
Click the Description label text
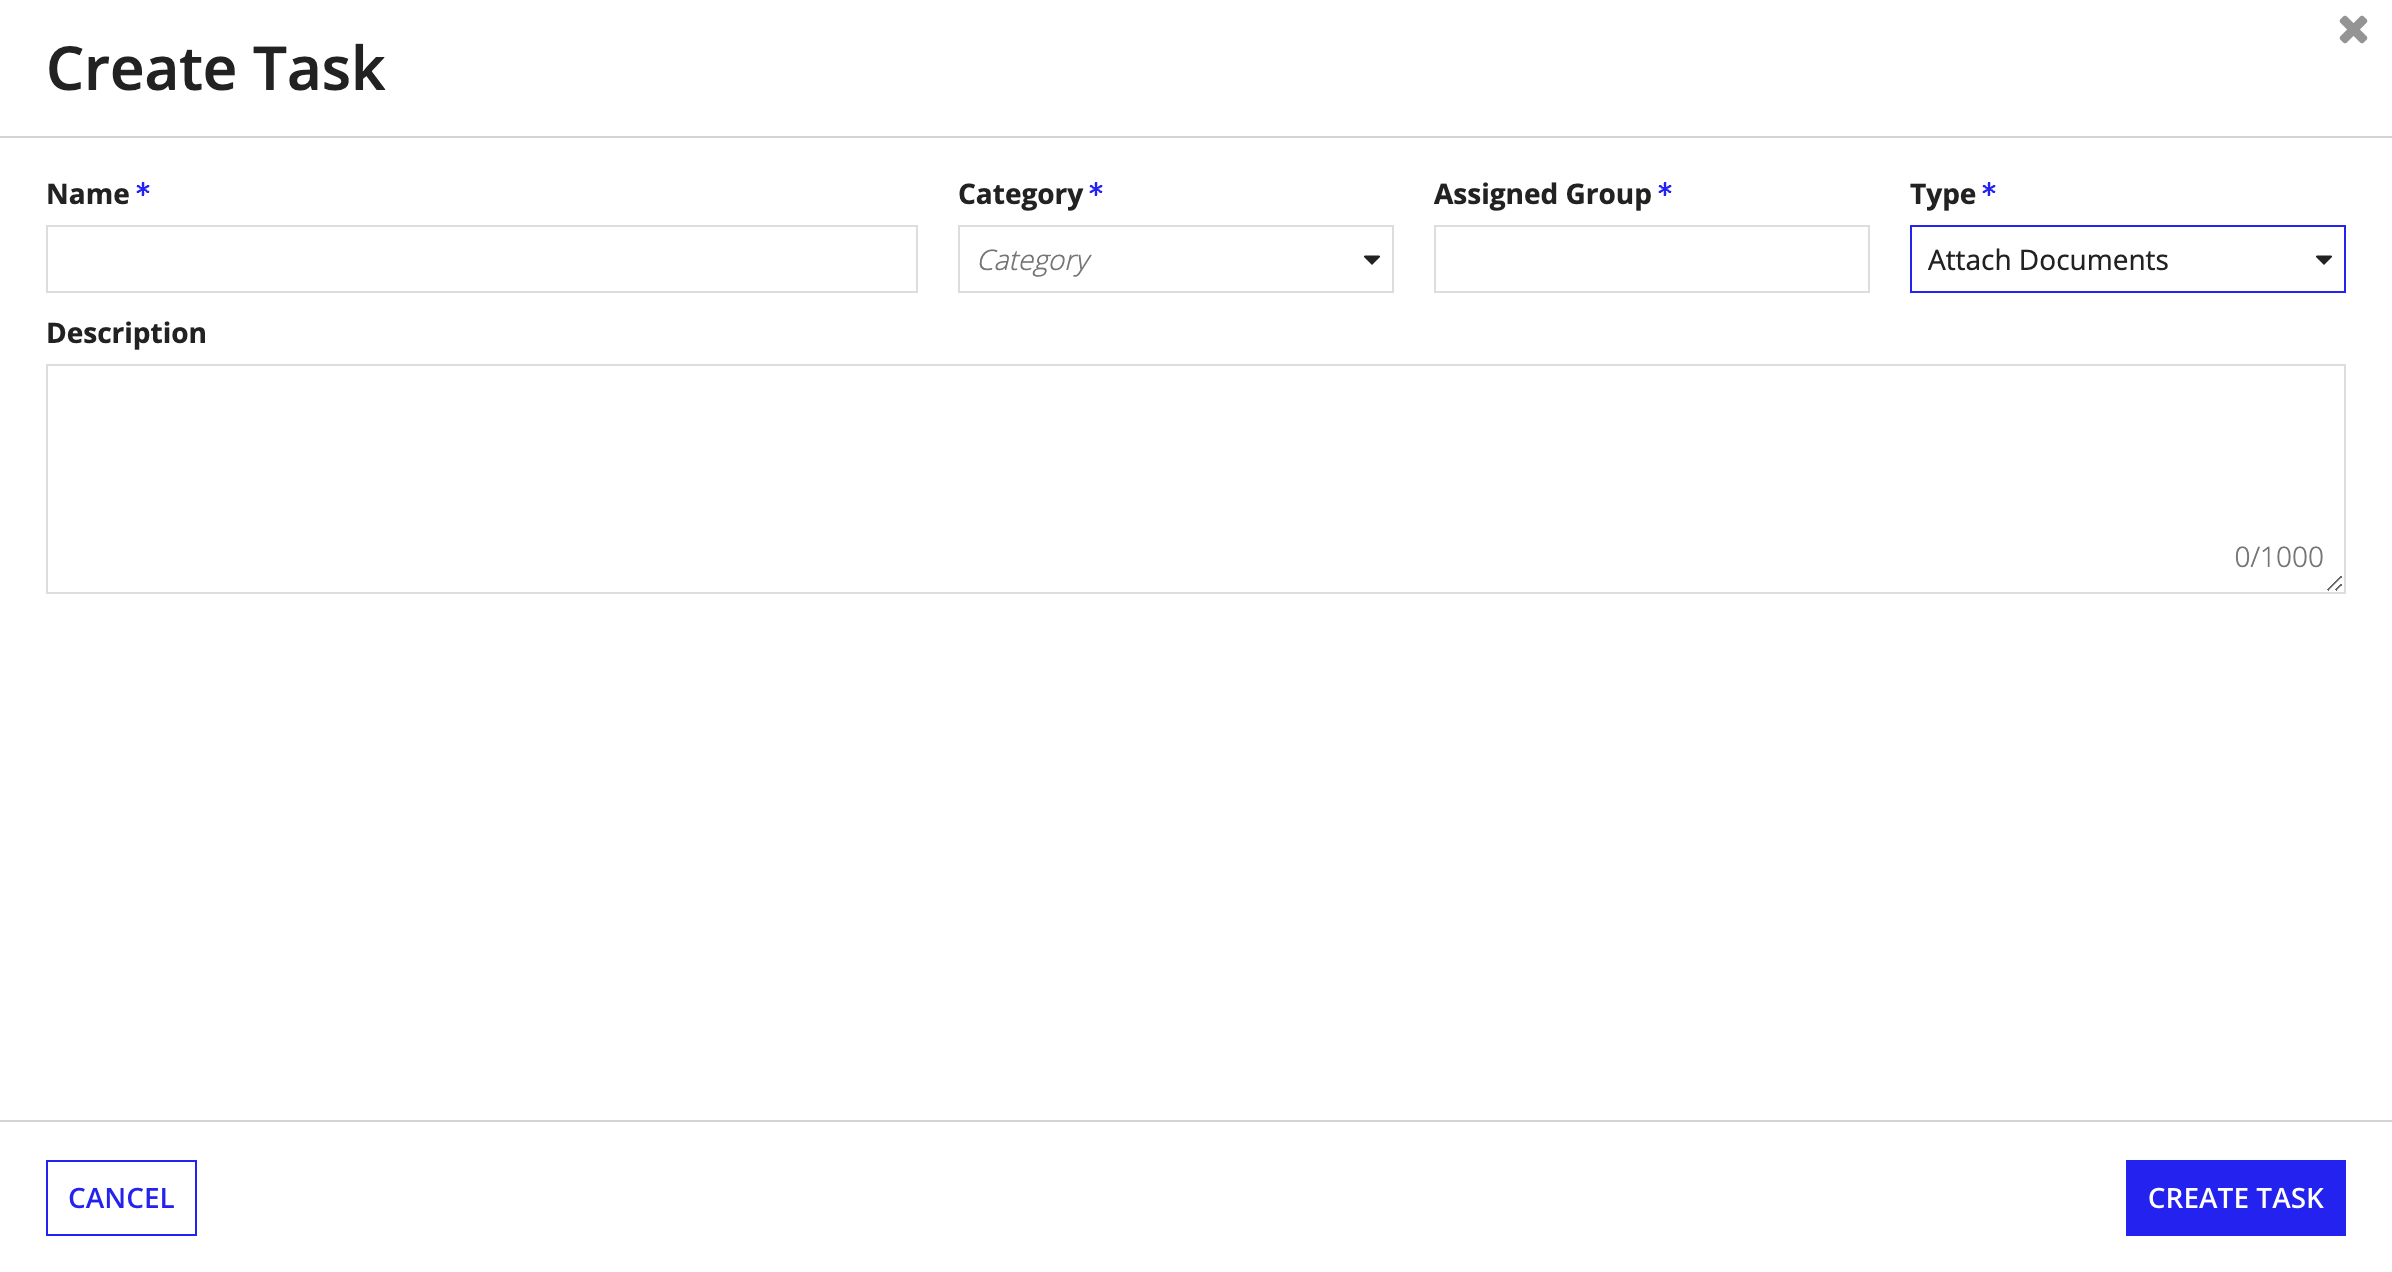(127, 332)
